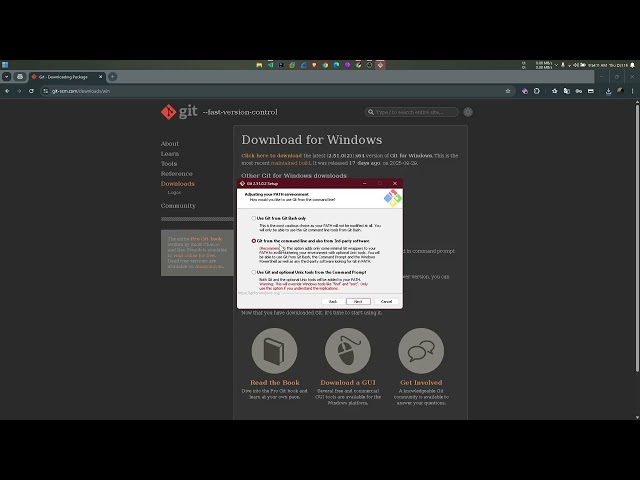The width and height of the screenshot is (640, 480).
Task: Select Git from command line and 3rd-party software
Action: [253, 241]
